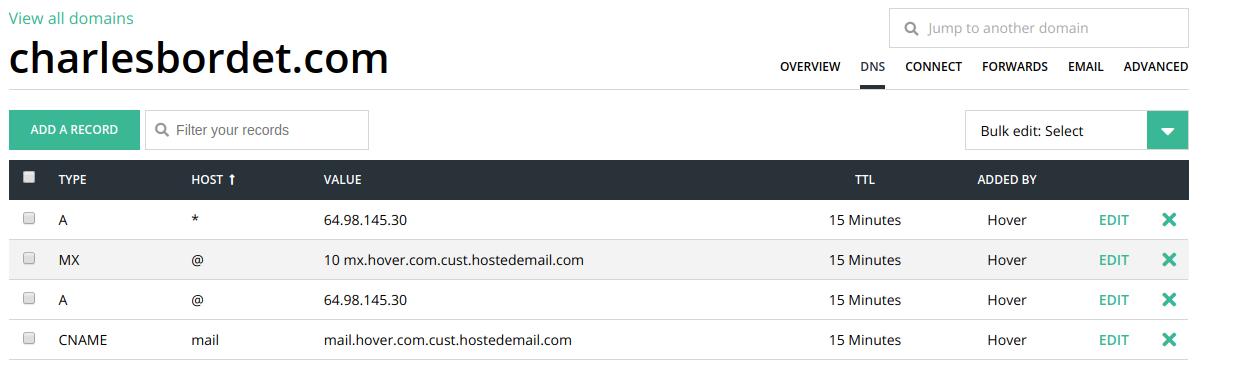Delete the MX record with X icon
The image size is (1238, 385).
(1168, 260)
